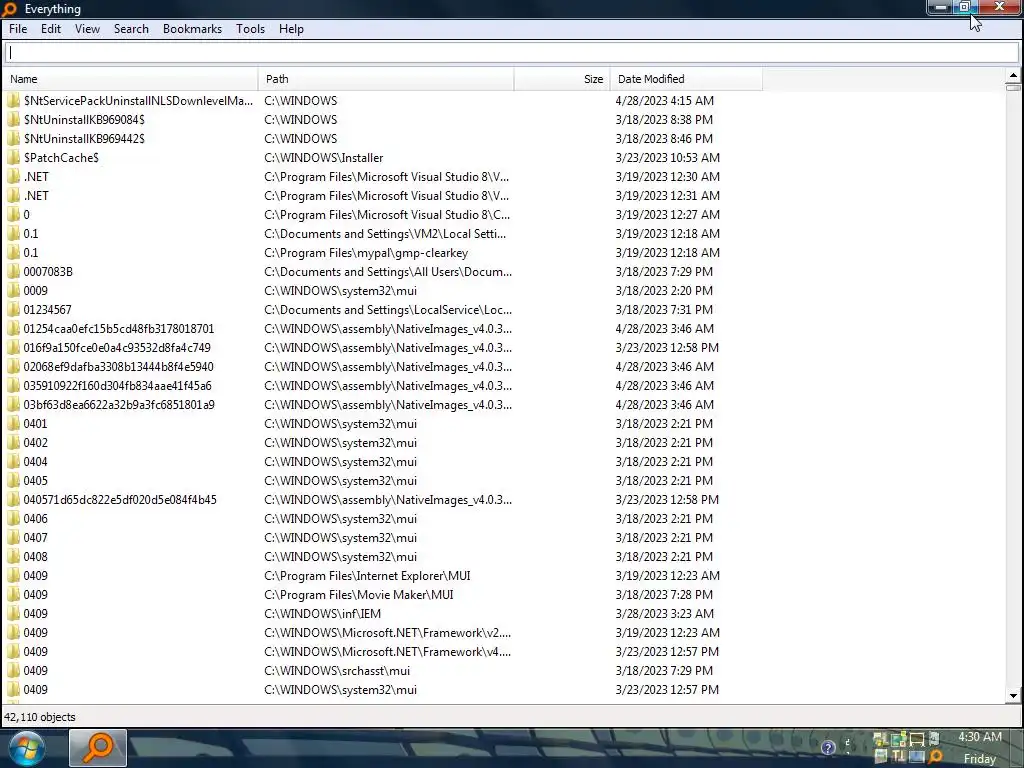Sort results by the Size column

[562, 79]
